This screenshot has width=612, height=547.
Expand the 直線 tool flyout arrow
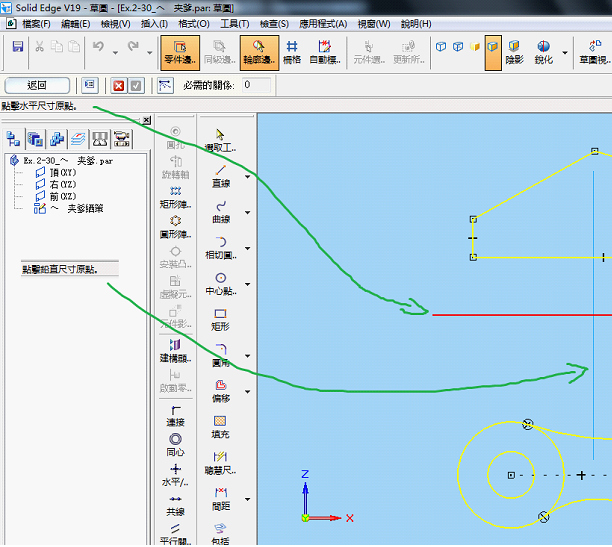247,177
